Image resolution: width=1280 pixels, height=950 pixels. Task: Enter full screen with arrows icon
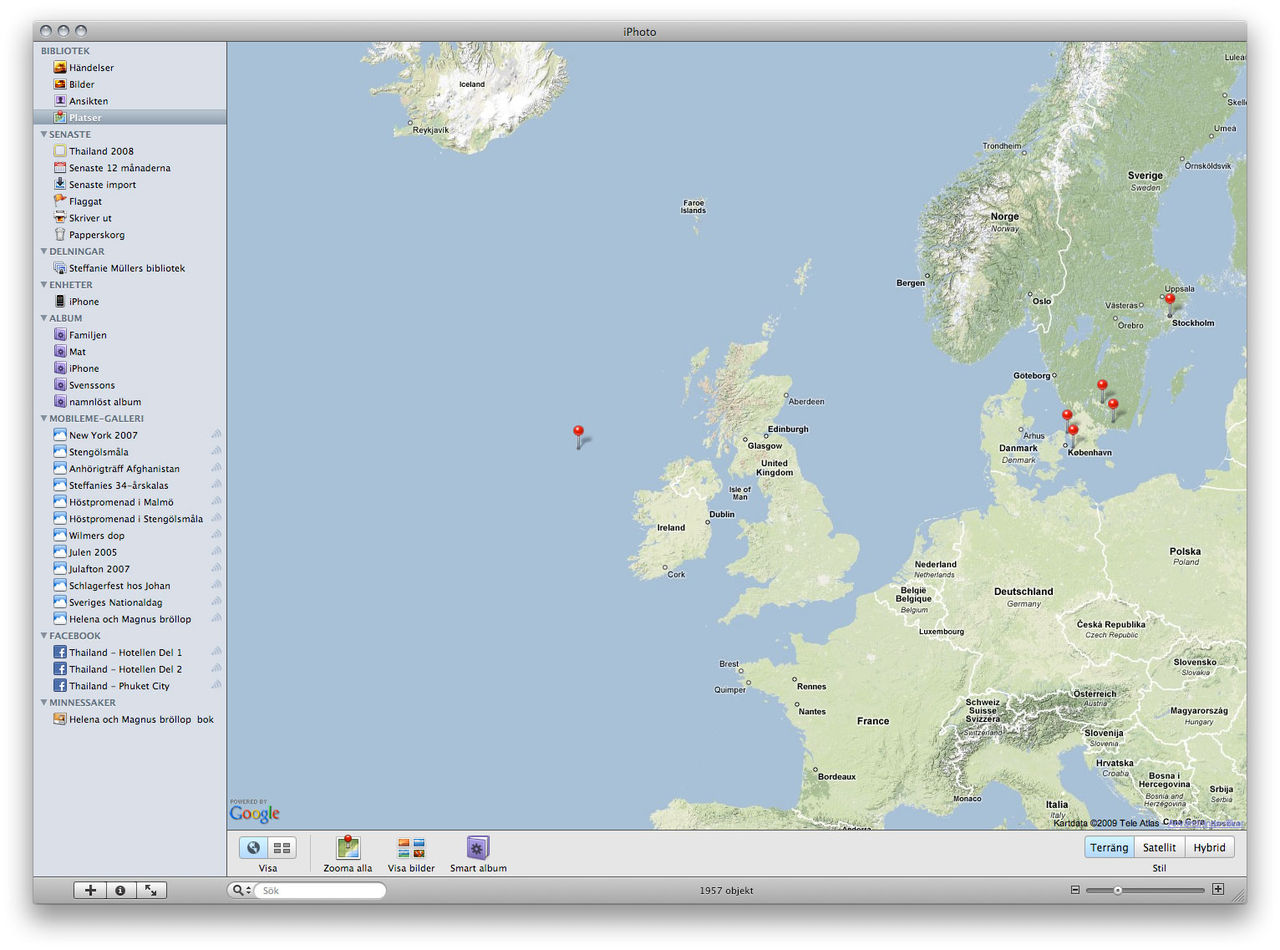[150, 890]
